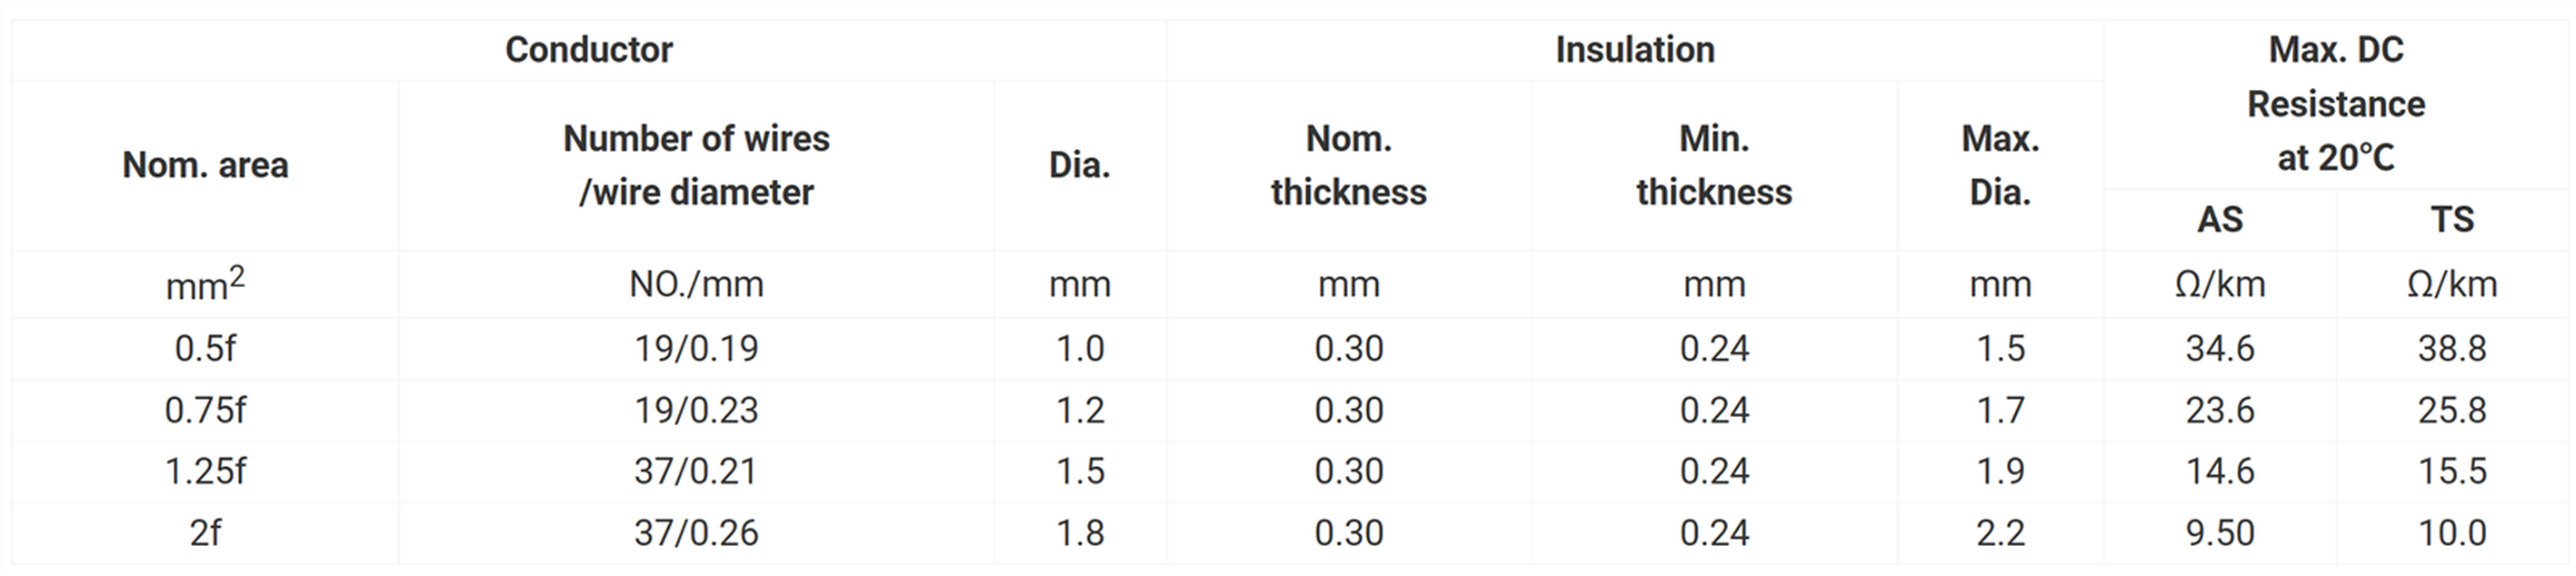Click the 37/0.26 wire diameter cell
Image resolution: width=2576 pixels, height=576 pixels.
click(696, 533)
